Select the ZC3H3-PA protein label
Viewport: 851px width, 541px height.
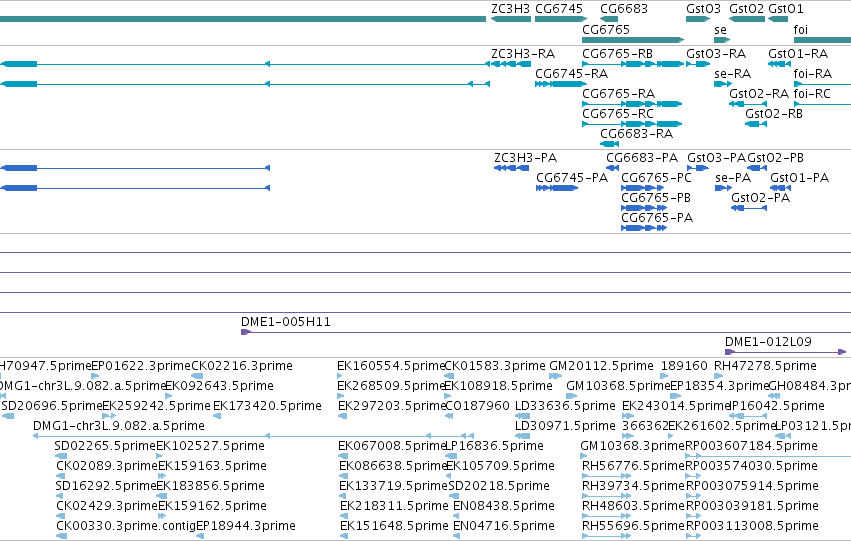[525, 158]
